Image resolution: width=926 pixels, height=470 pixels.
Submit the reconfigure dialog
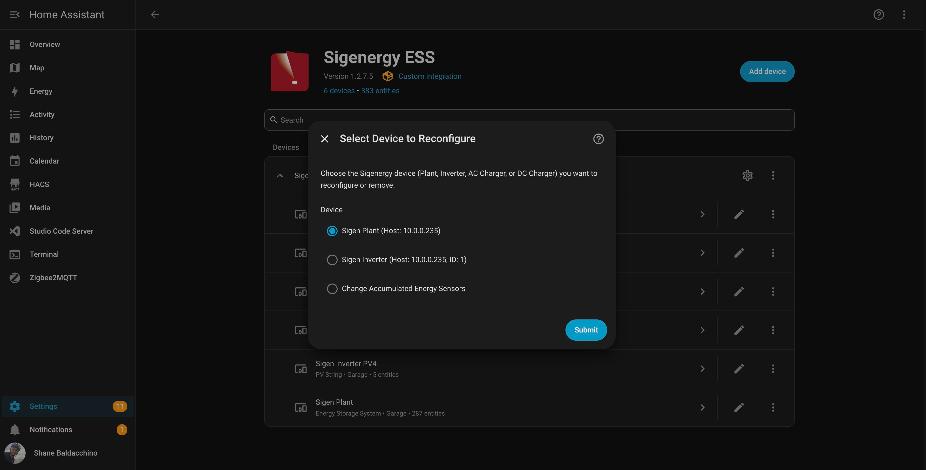[x=586, y=330]
